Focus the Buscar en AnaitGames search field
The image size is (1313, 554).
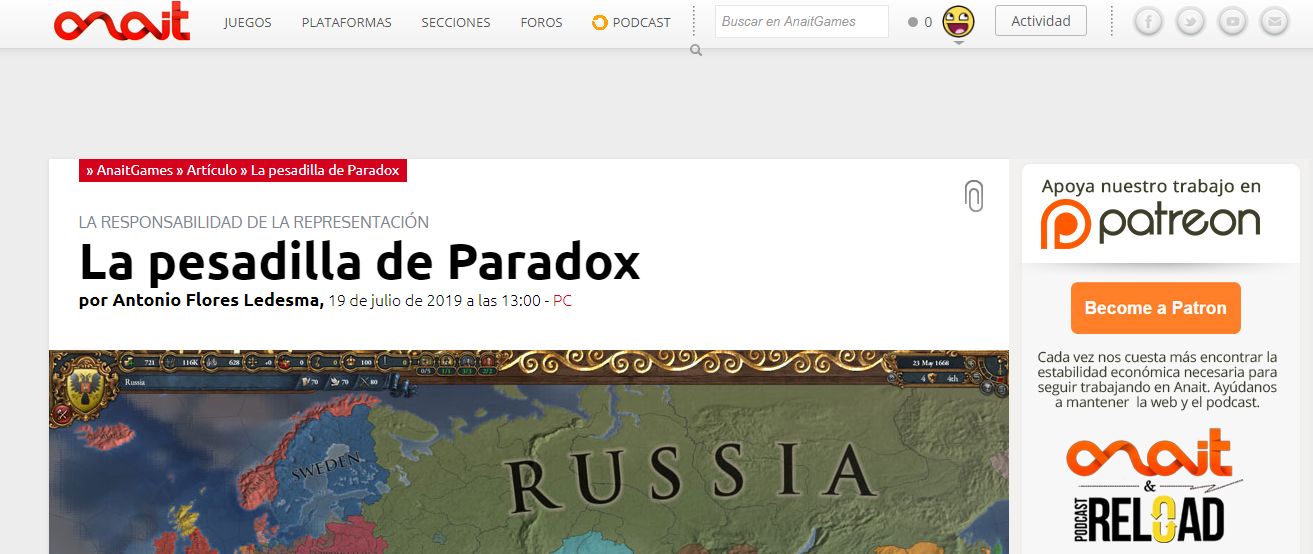[801, 22]
